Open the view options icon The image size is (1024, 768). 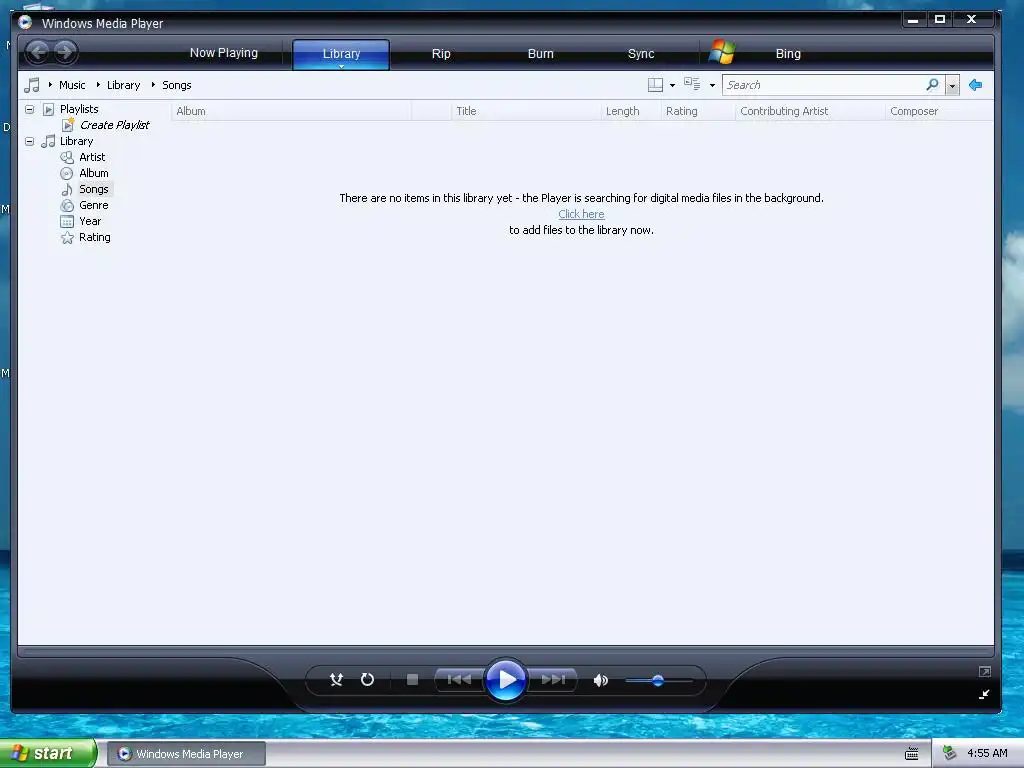692,84
